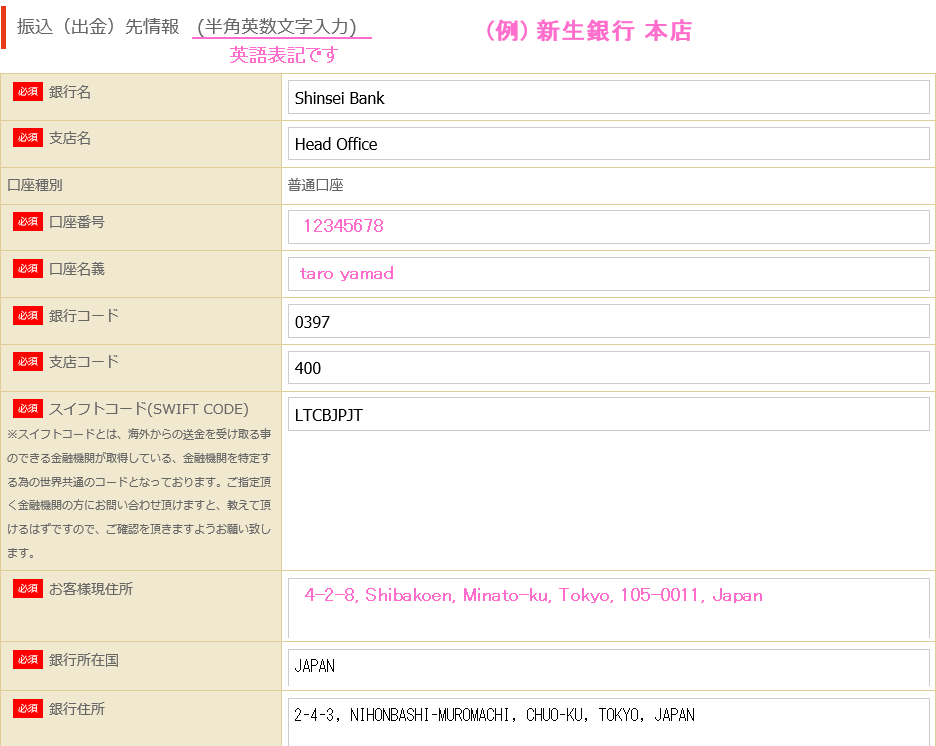Click the 口座番号 label
Screen dimensions: 936x746
pyautogui.click(x=76, y=222)
